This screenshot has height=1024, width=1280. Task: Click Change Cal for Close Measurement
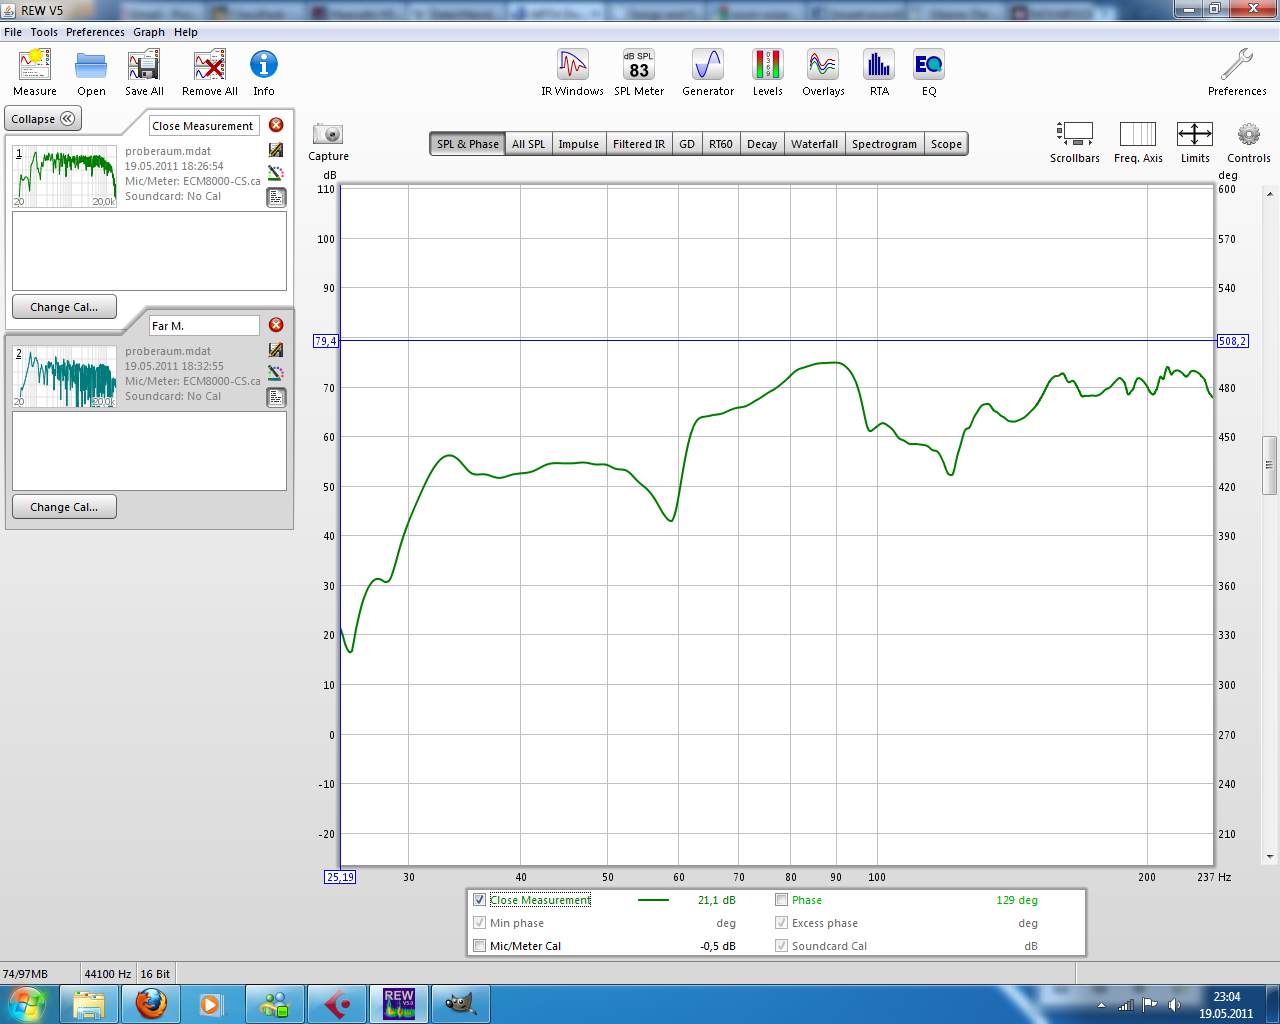pos(64,307)
